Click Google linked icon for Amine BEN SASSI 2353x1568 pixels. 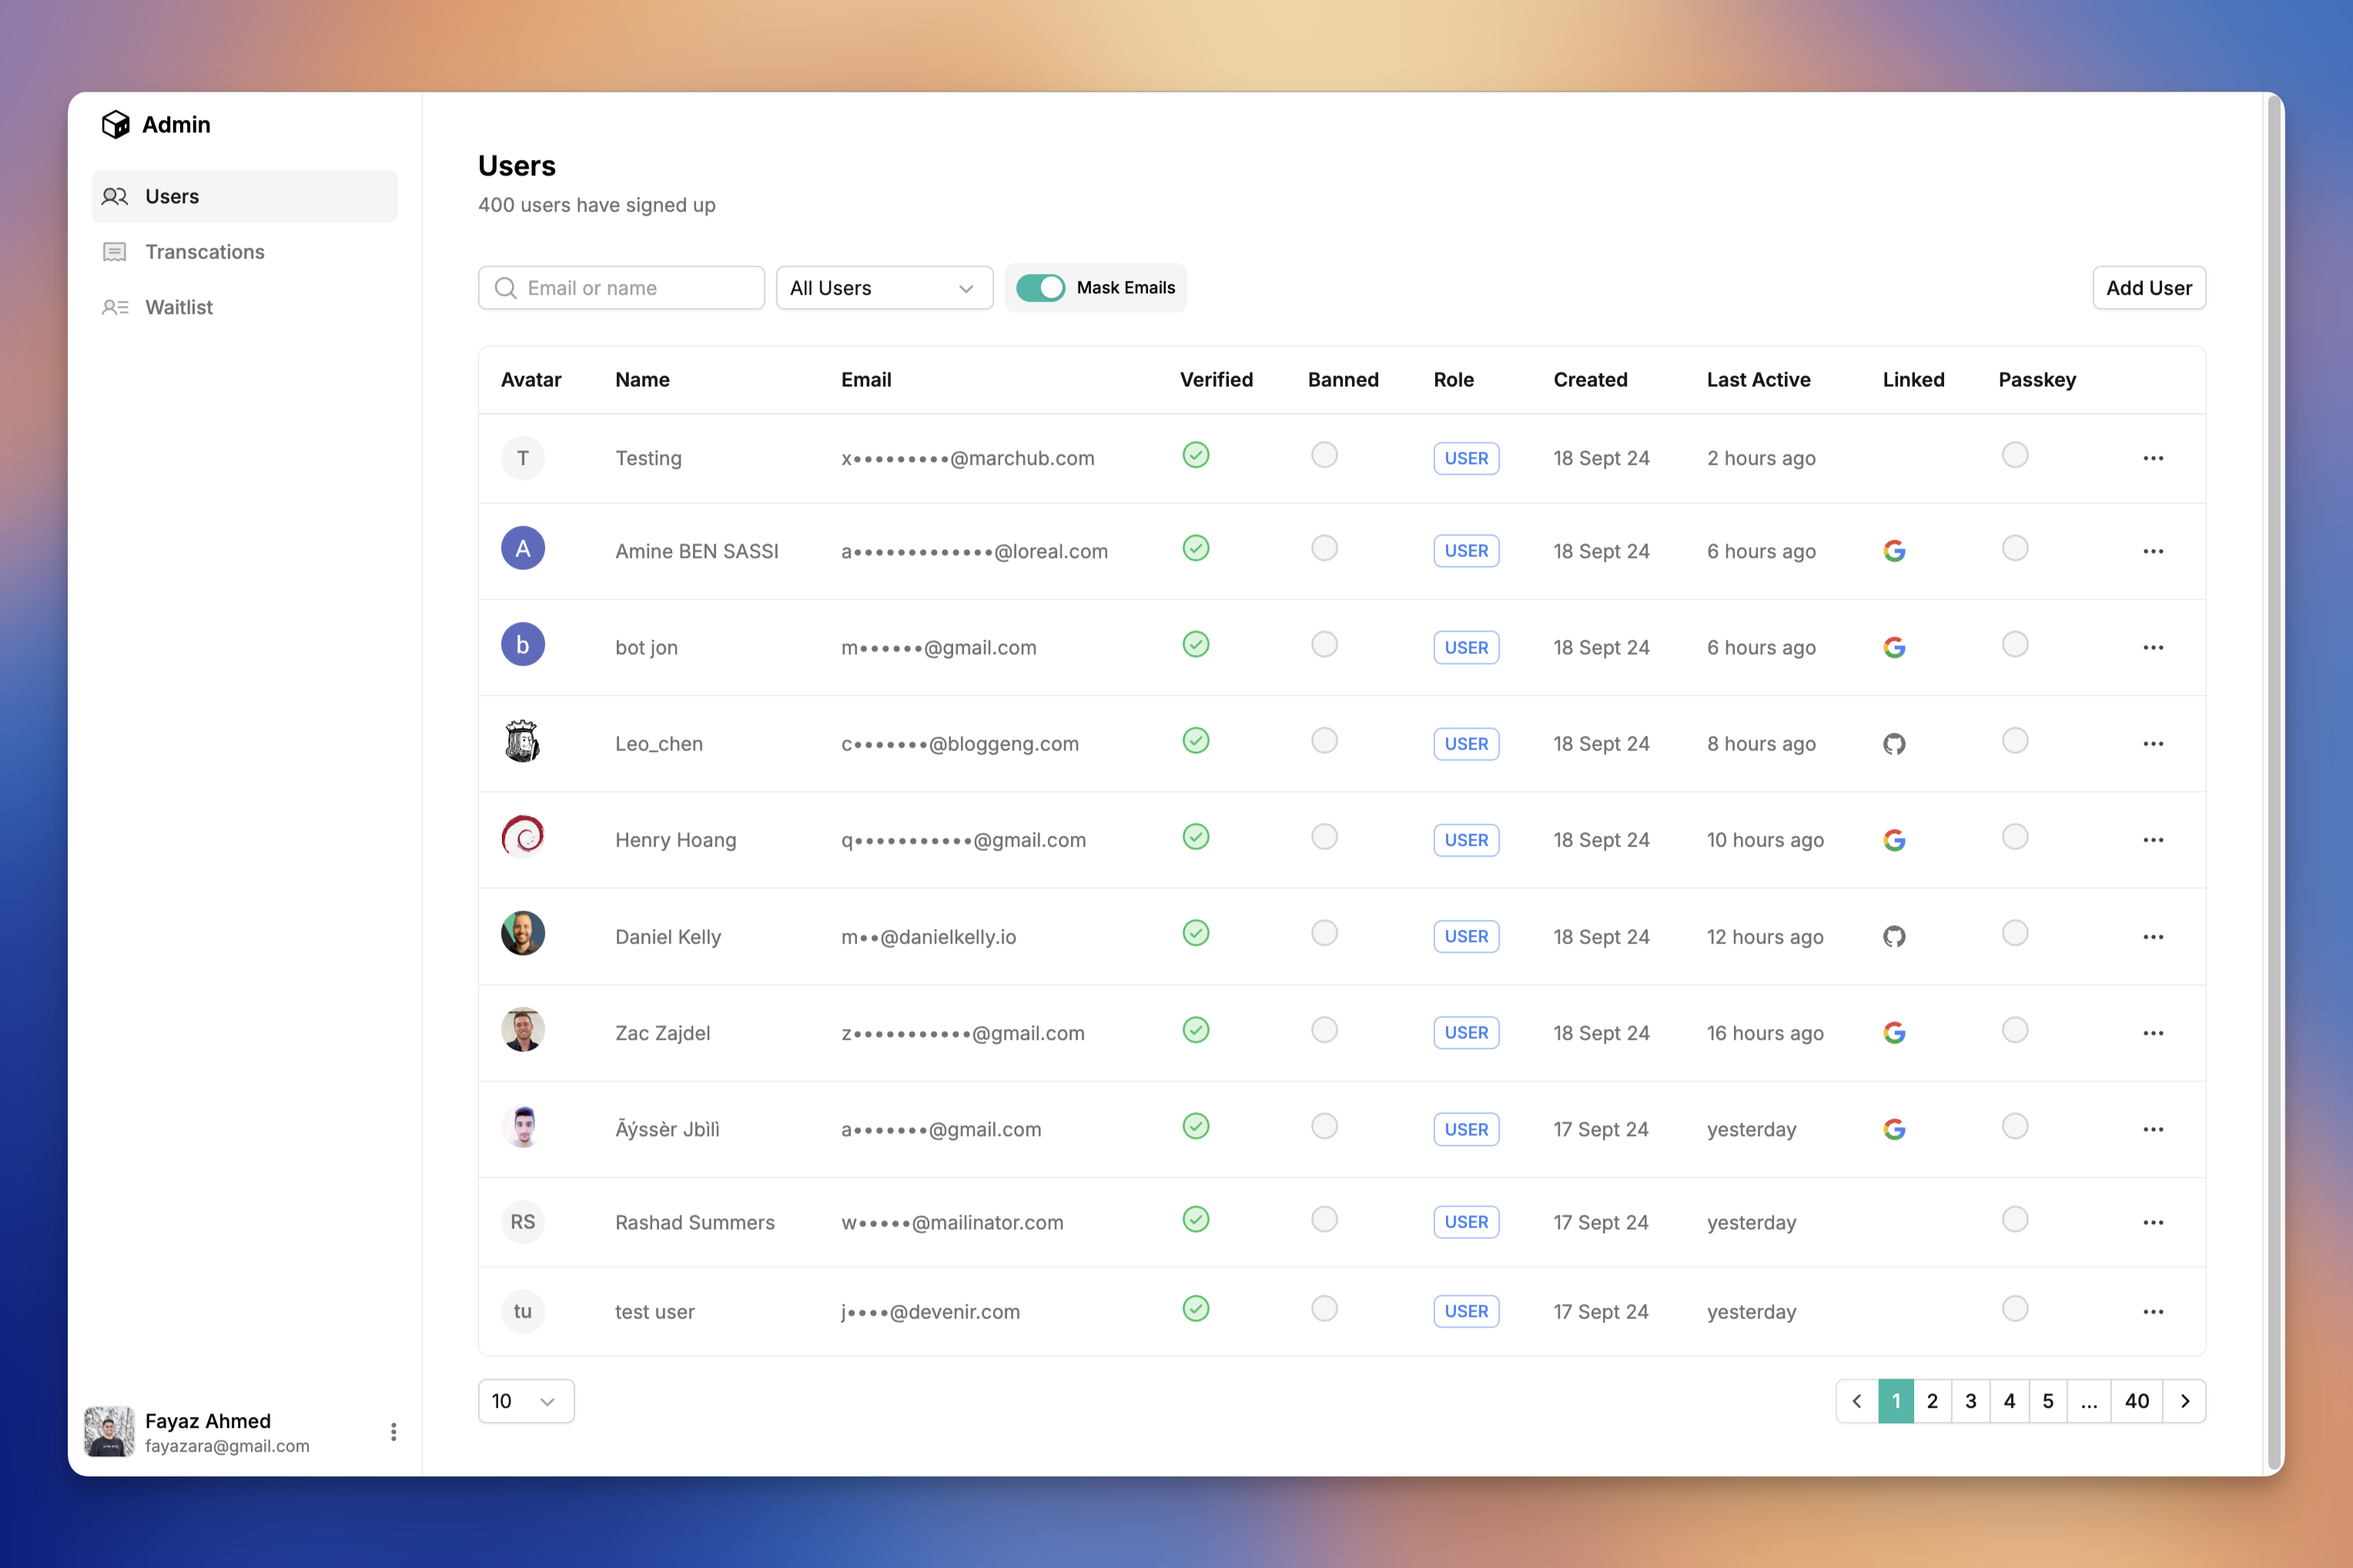tap(1893, 551)
